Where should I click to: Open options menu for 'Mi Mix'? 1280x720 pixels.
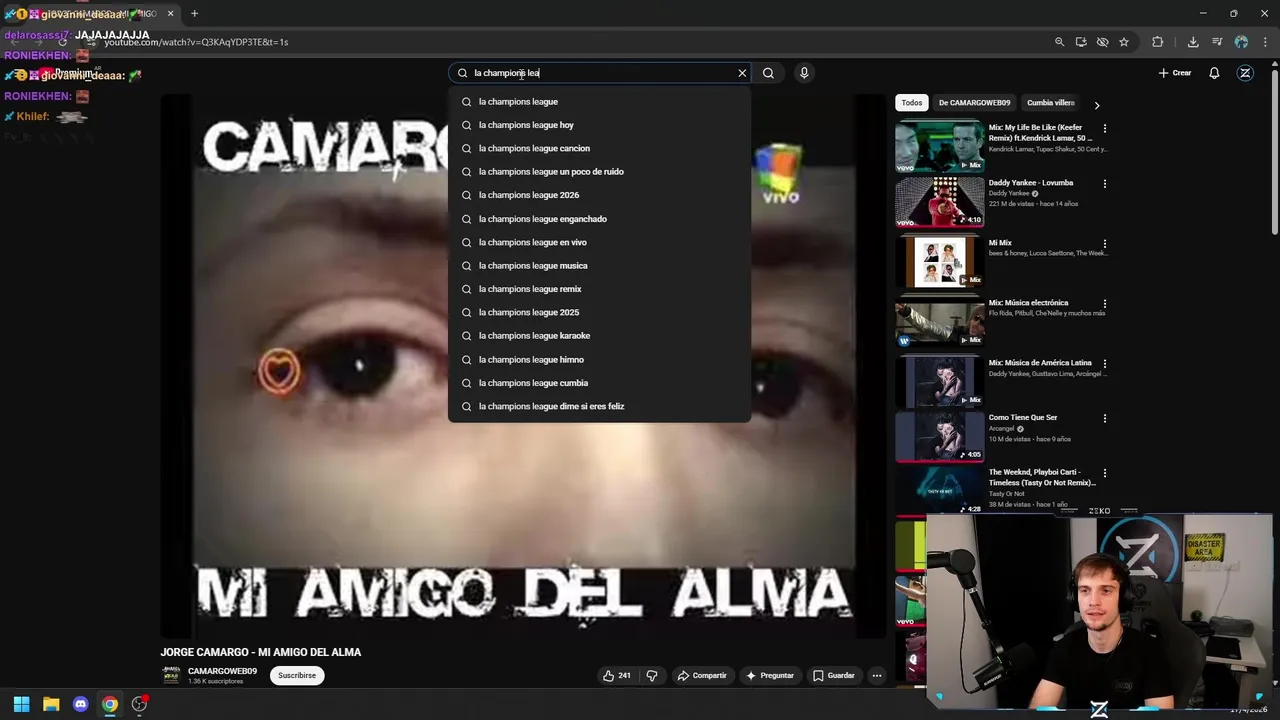(x=1105, y=244)
